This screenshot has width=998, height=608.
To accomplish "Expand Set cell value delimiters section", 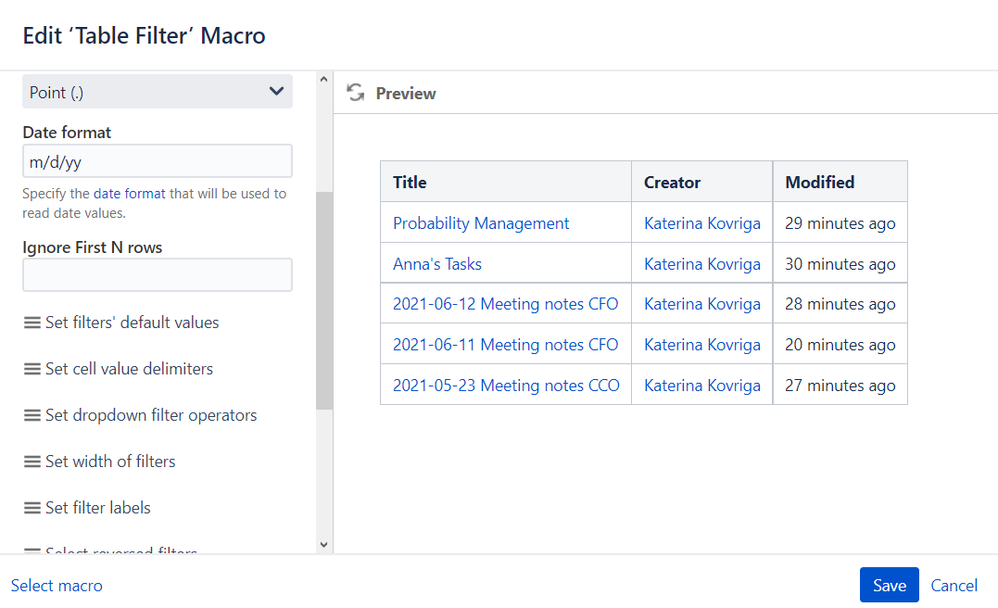I will pos(129,369).
